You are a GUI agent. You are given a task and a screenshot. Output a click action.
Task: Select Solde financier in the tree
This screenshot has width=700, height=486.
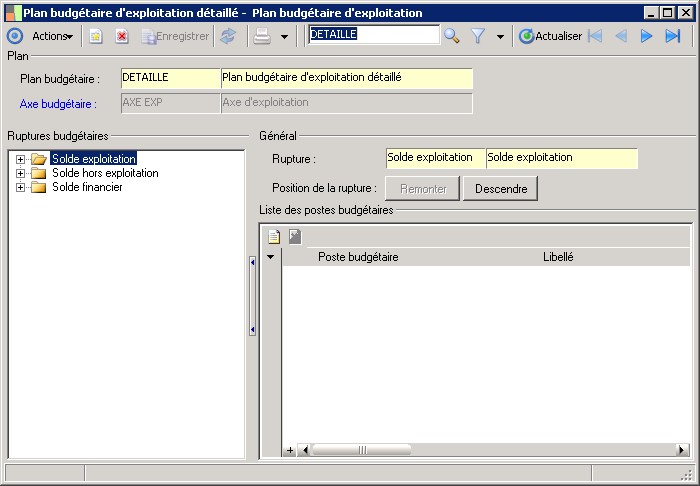click(87, 187)
